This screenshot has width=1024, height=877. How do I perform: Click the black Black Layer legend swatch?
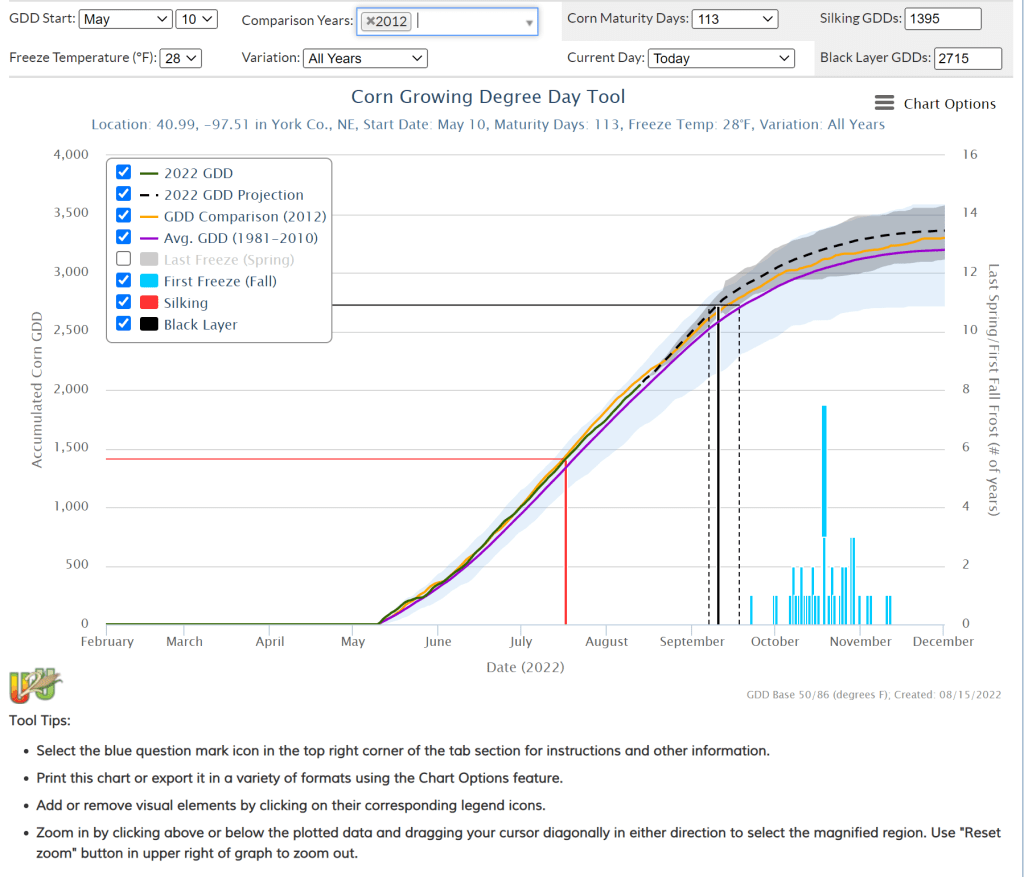[x=149, y=324]
